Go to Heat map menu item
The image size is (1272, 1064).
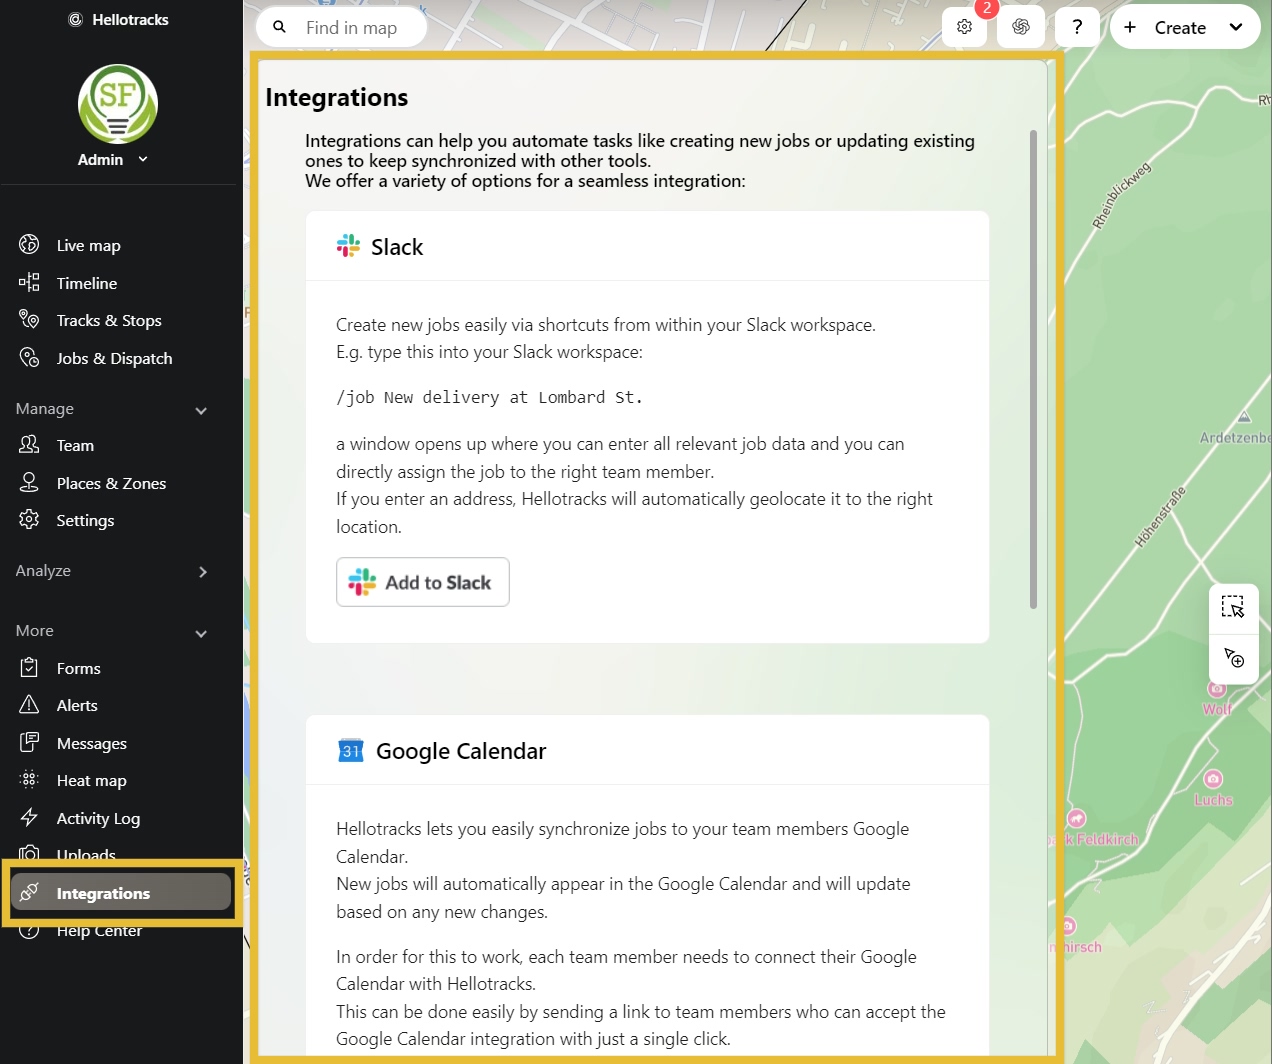(x=91, y=780)
